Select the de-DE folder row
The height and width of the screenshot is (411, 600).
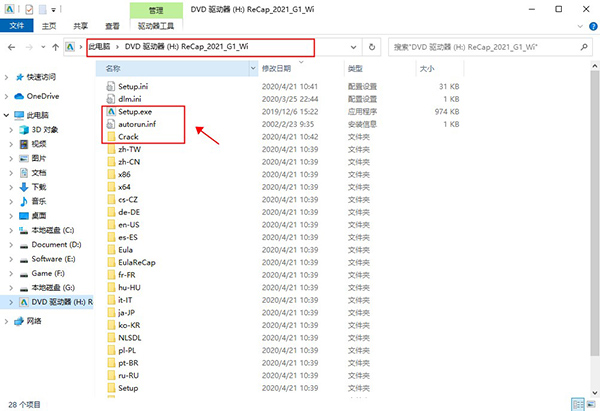coord(279,212)
